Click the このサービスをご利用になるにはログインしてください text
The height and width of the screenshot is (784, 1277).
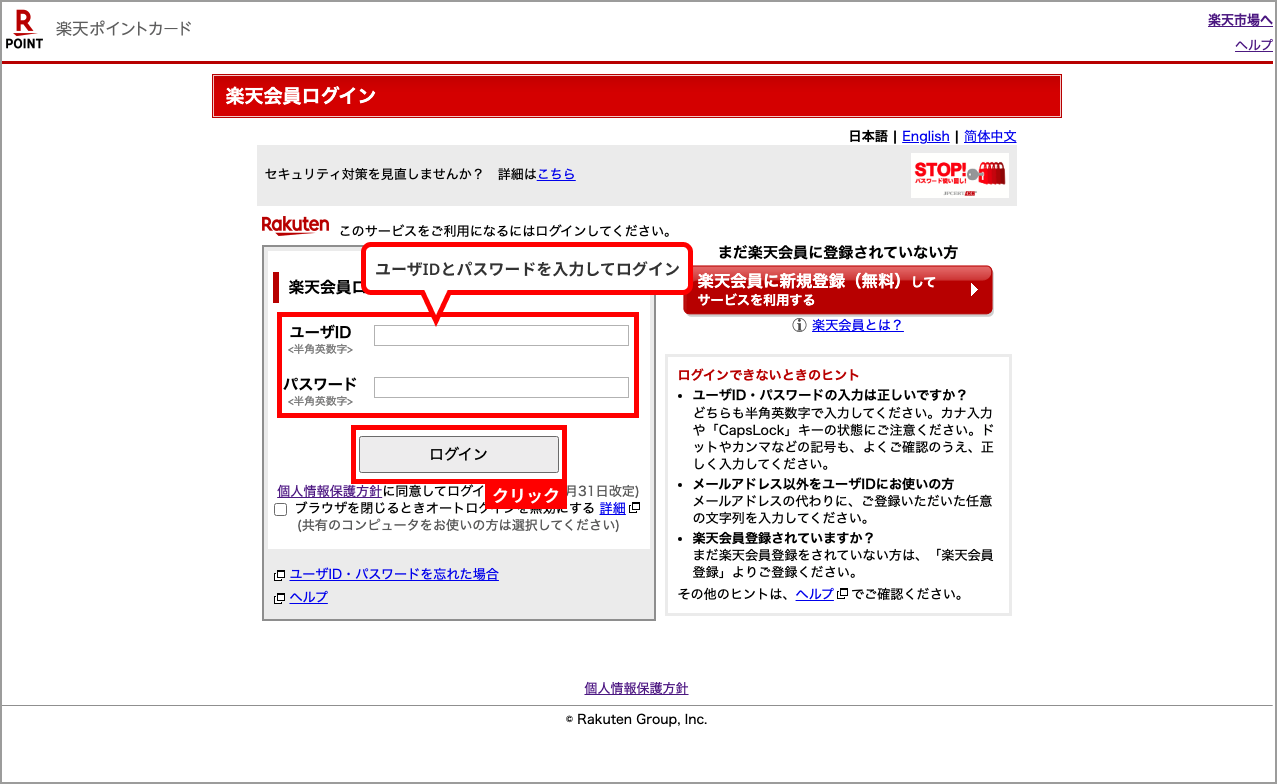point(505,231)
